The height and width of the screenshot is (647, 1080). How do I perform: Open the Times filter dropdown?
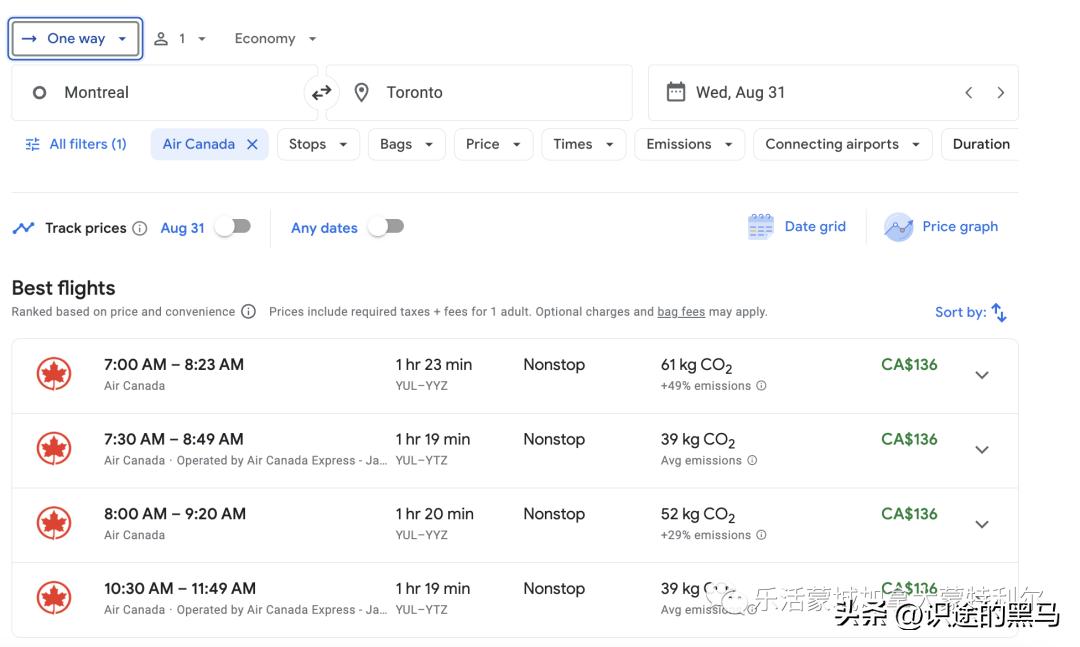click(583, 144)
